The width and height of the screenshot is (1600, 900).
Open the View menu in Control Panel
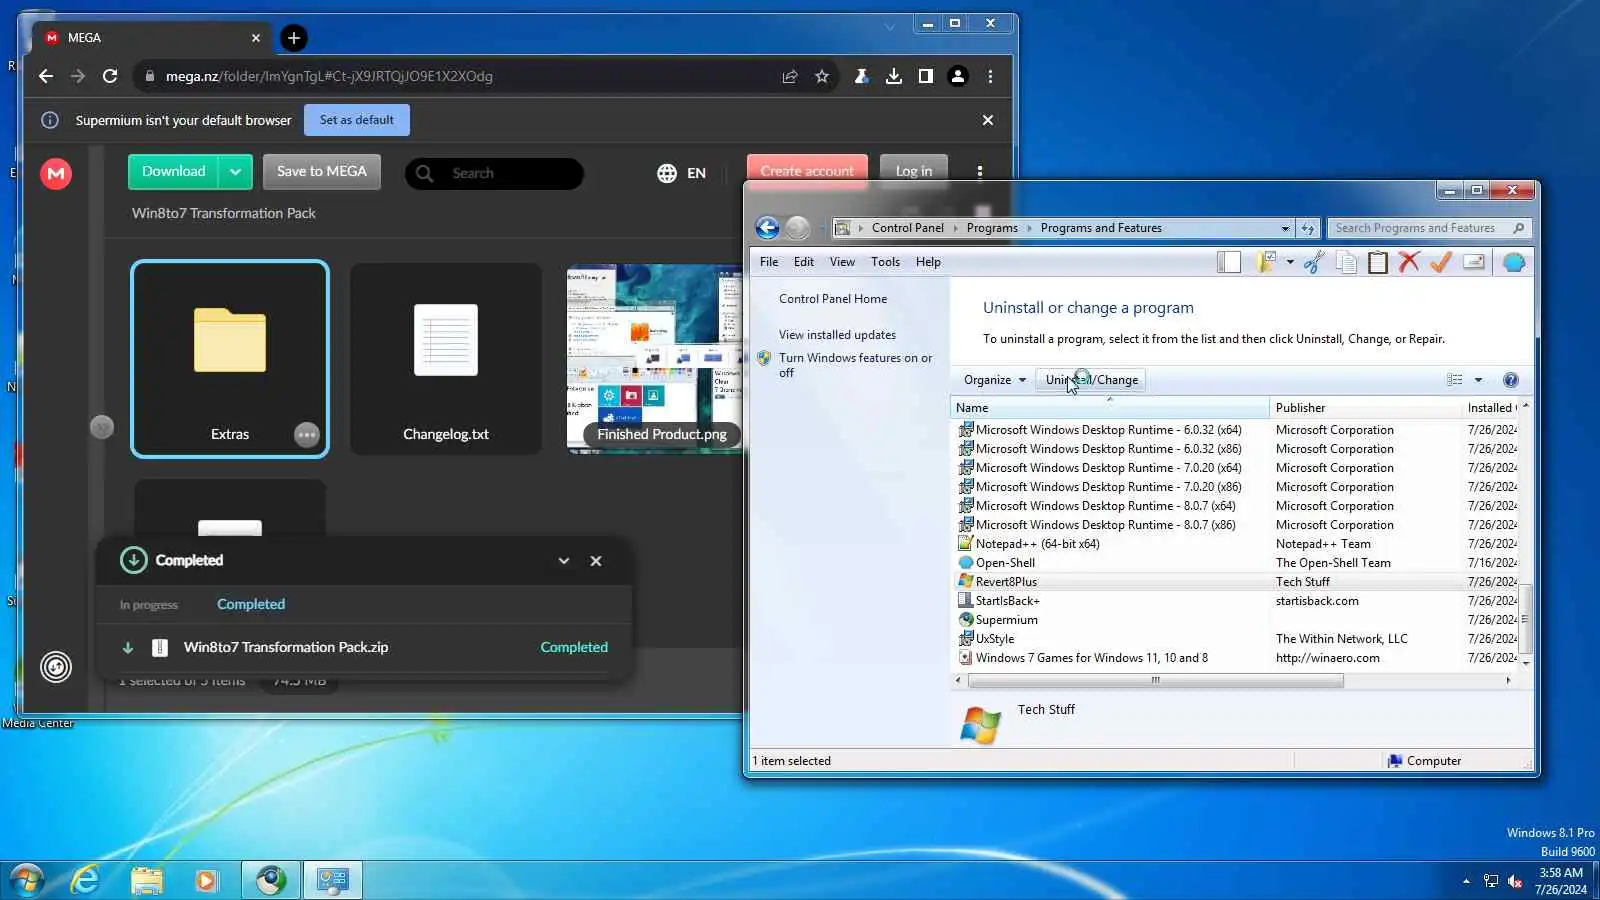click(842, 262)
